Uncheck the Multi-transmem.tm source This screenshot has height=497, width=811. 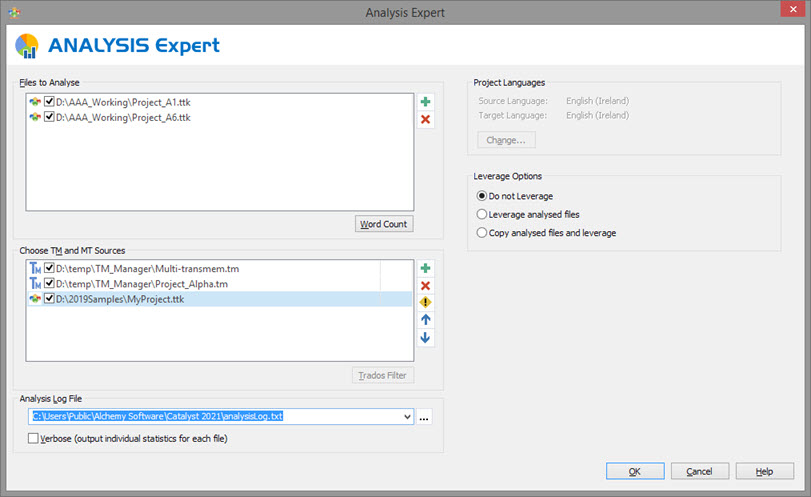click(x=49, y=268)
